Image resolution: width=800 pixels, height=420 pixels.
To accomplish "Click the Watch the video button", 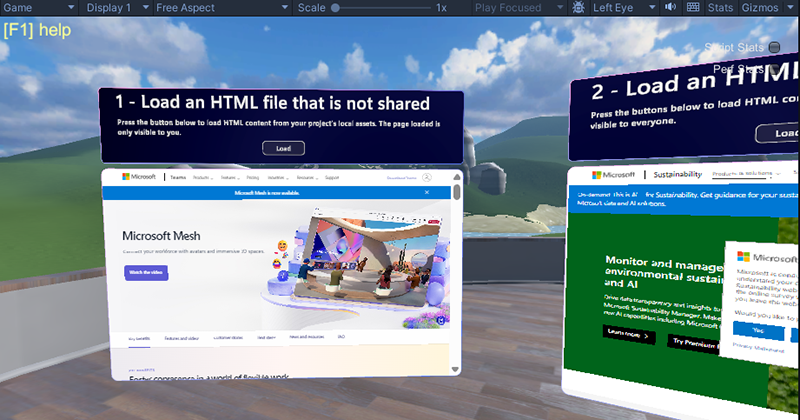I will [146, 273].
